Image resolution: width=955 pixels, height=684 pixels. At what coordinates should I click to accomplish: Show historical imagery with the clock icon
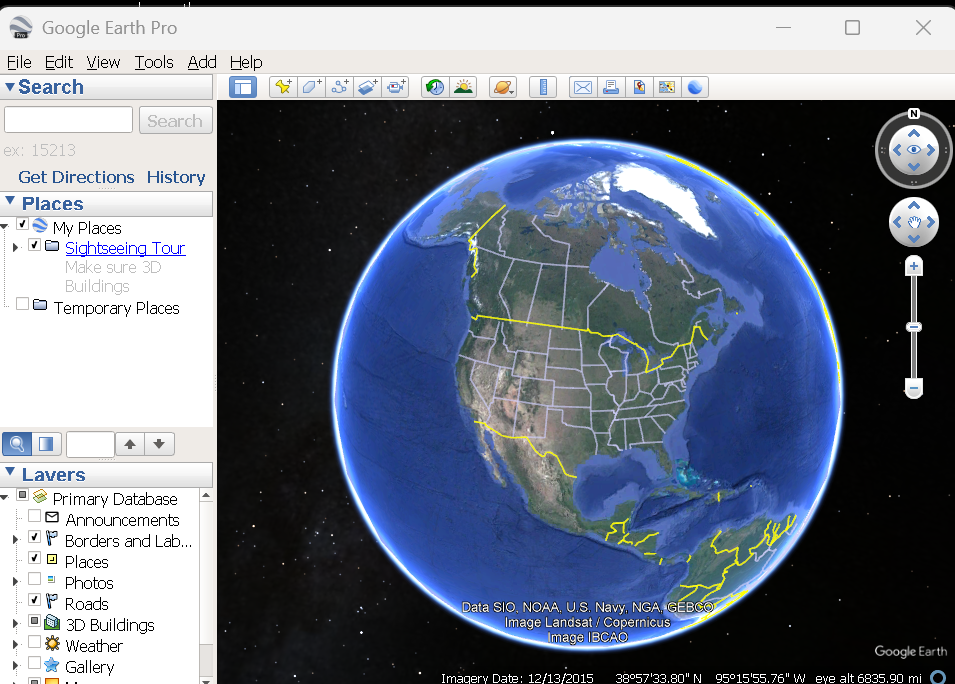(x=435, y=87)
